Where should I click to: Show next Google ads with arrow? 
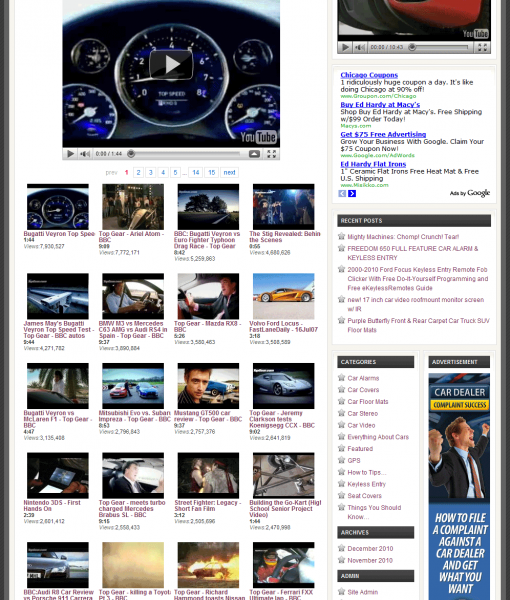[352, 194]
